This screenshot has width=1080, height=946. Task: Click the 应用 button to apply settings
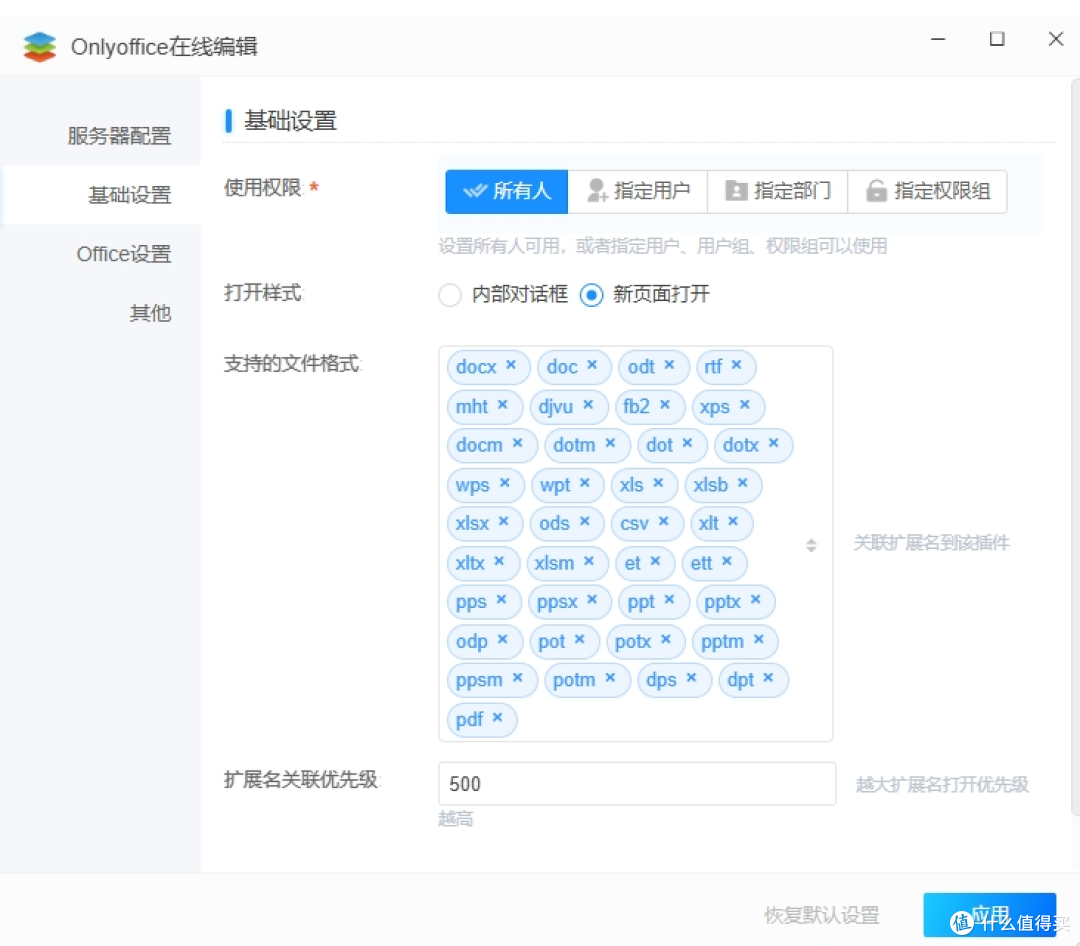990,913
